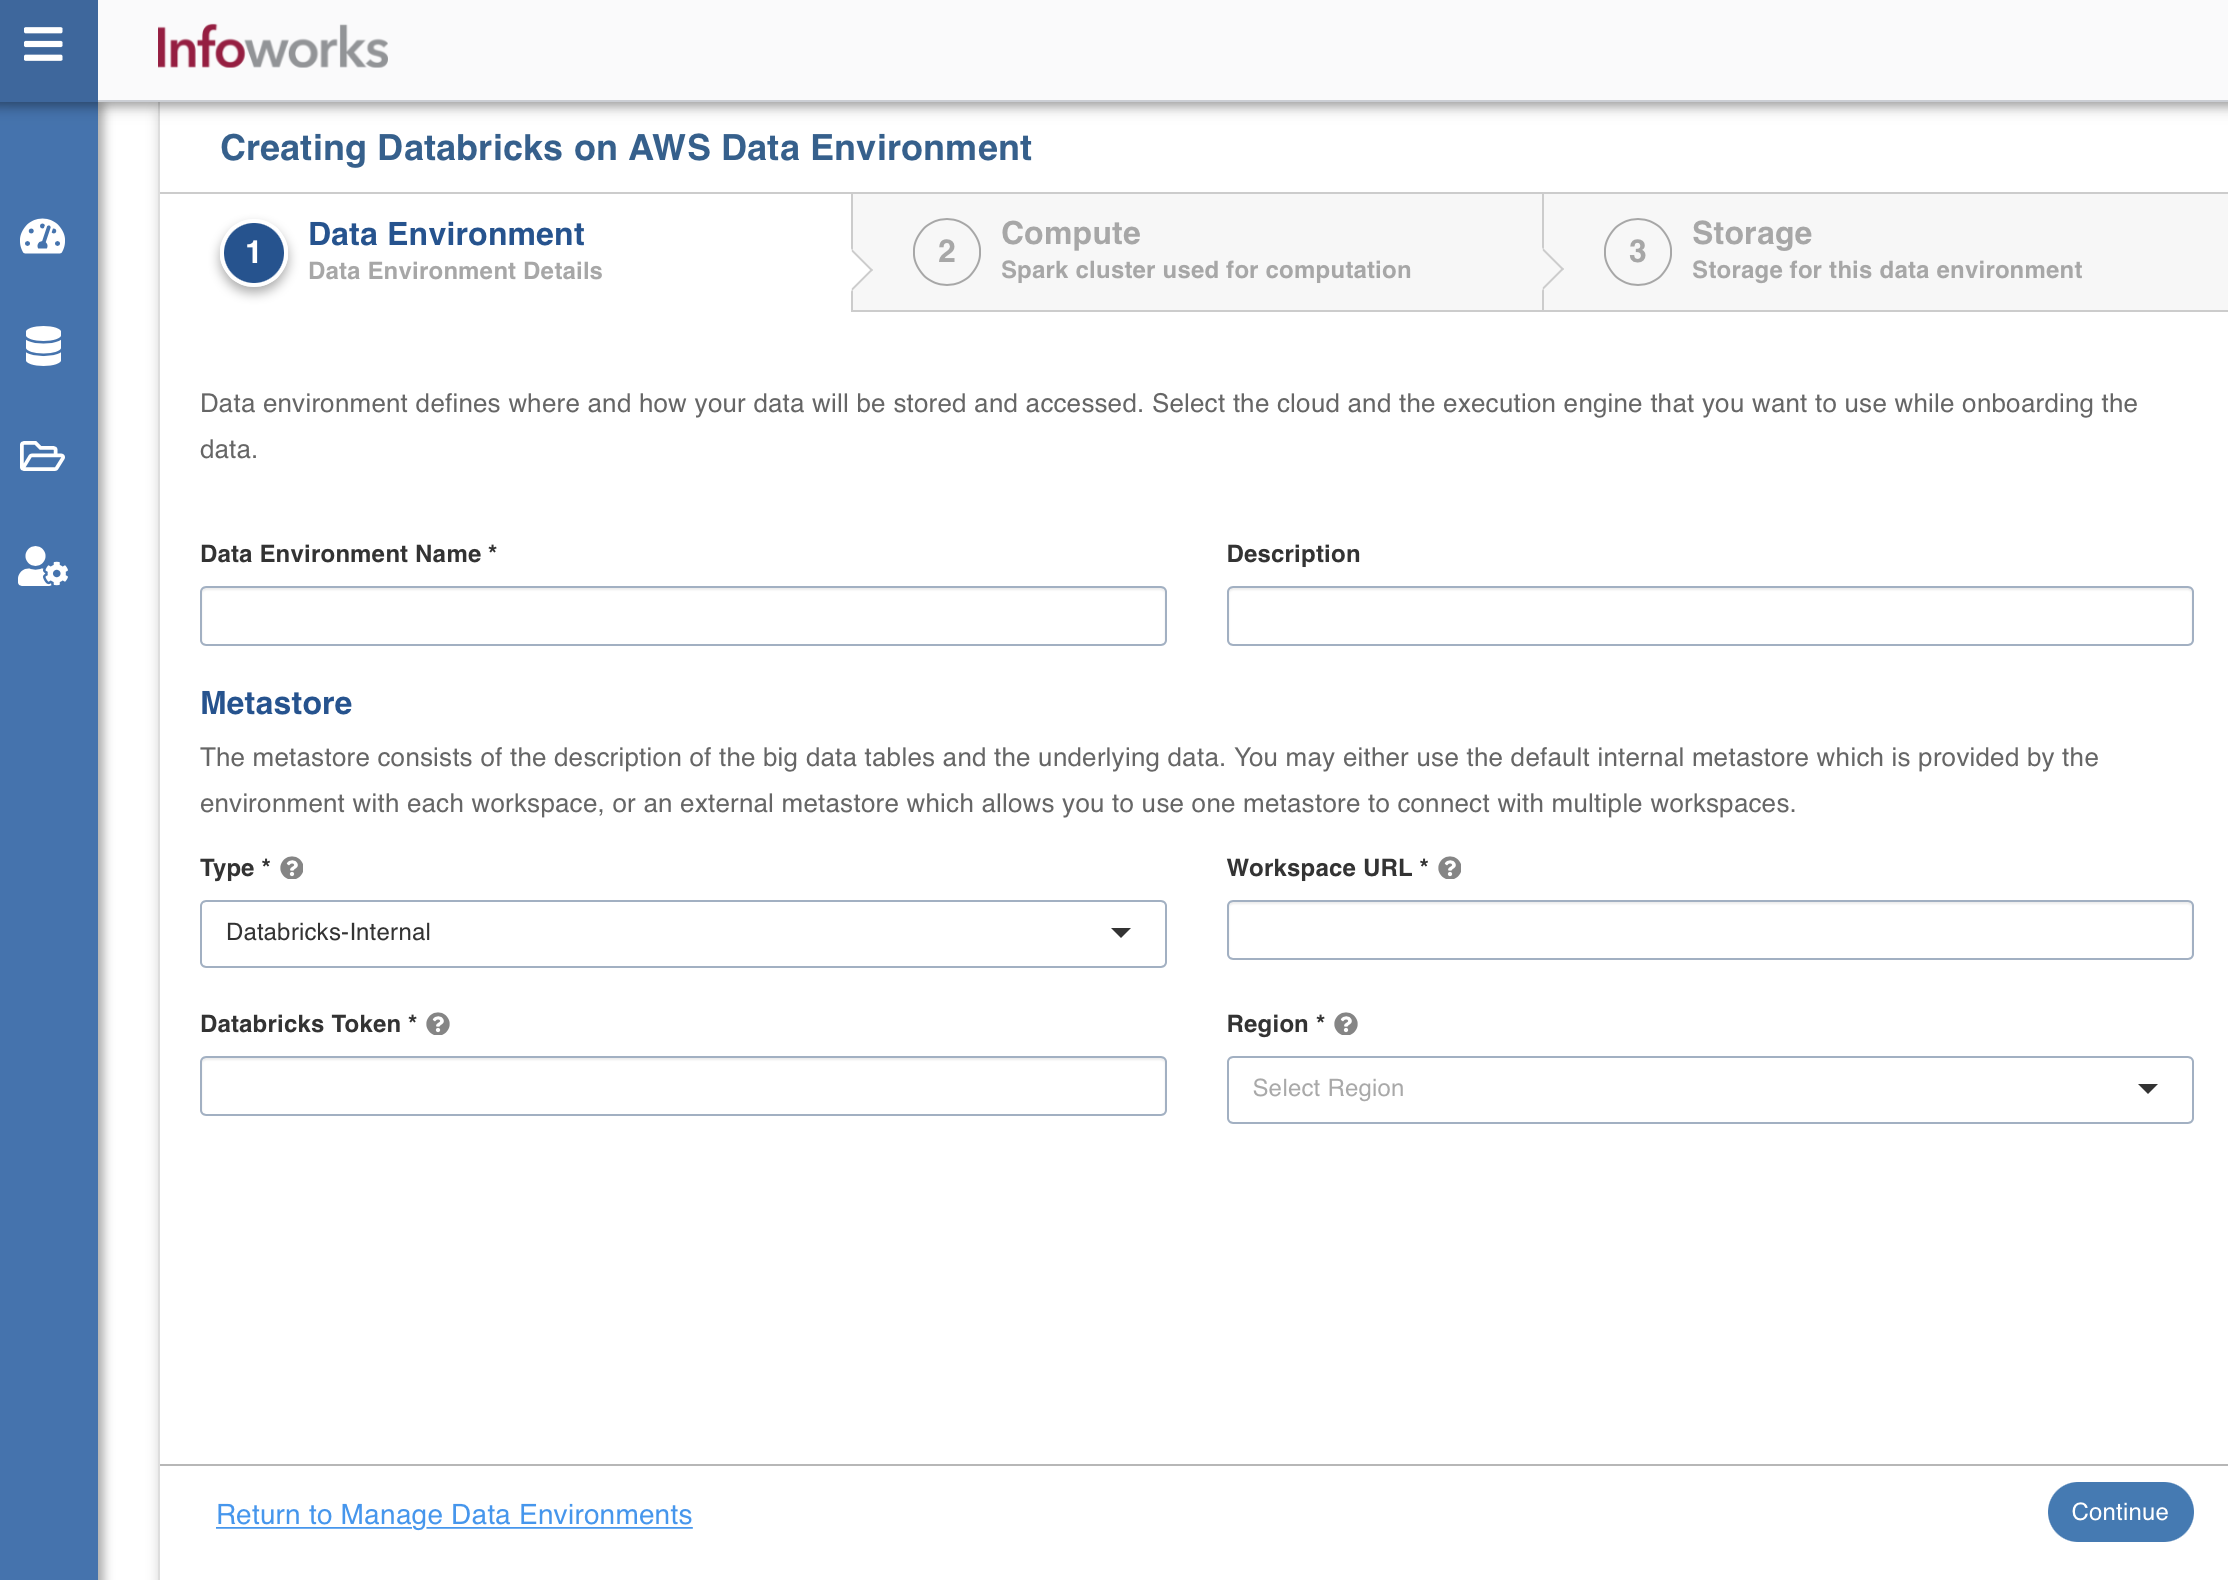Viewport: 2228px width, 1580px height.
Task: Click the Storage for this data environment subtitle
Action: pos(1887,270)
